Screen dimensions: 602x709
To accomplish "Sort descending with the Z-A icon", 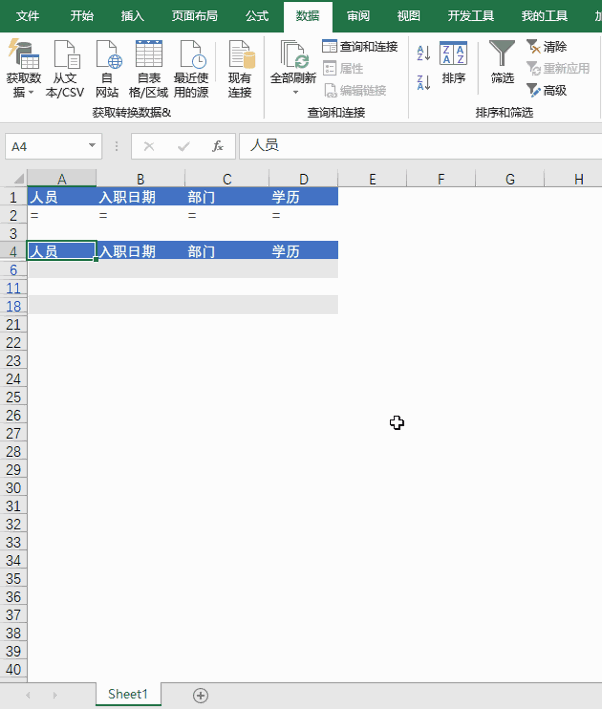I will tap(423, 82).
